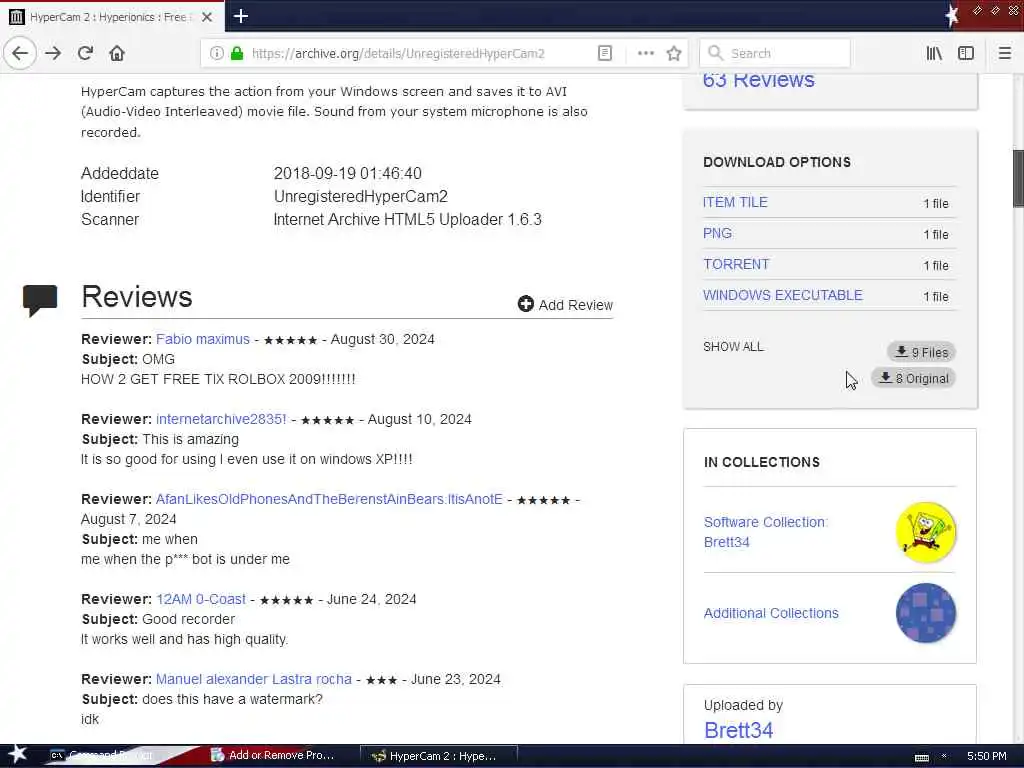Viewport: 1024px width, 768px height.
Task: Bookmark this page with the star icon
Action: click(x=674, y=54)
